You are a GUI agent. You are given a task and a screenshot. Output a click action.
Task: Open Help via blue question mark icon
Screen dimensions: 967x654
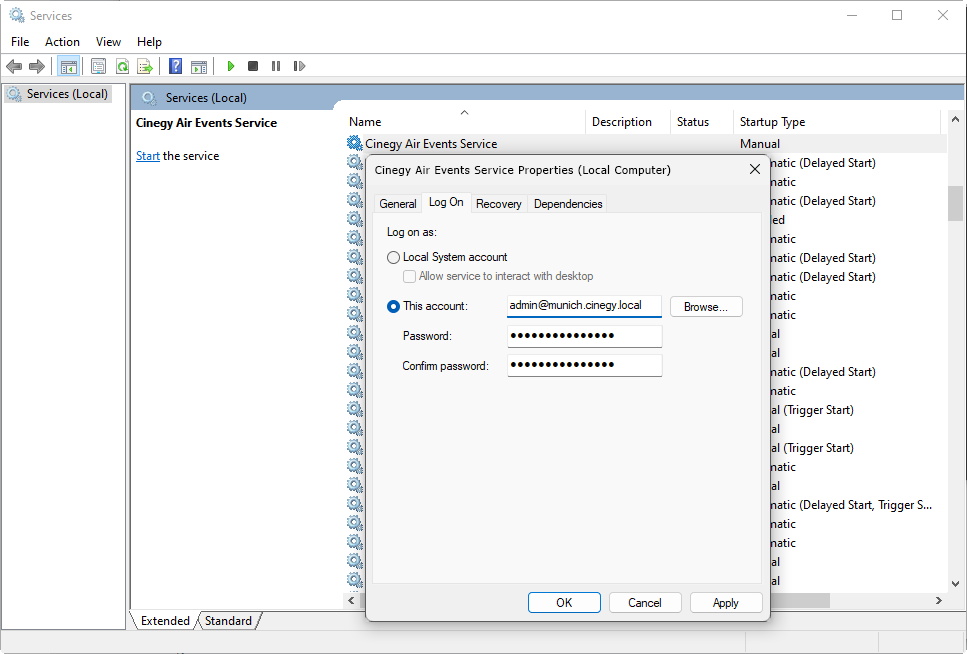(x=175, y=66)
